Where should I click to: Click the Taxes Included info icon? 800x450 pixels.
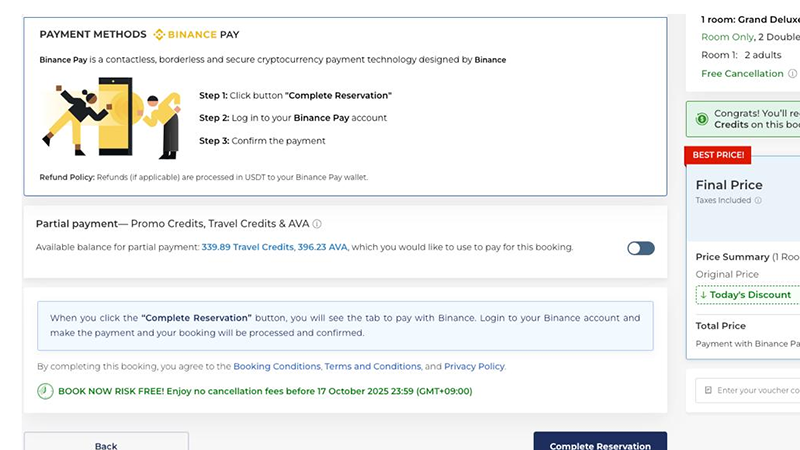[x=758, y=201]
